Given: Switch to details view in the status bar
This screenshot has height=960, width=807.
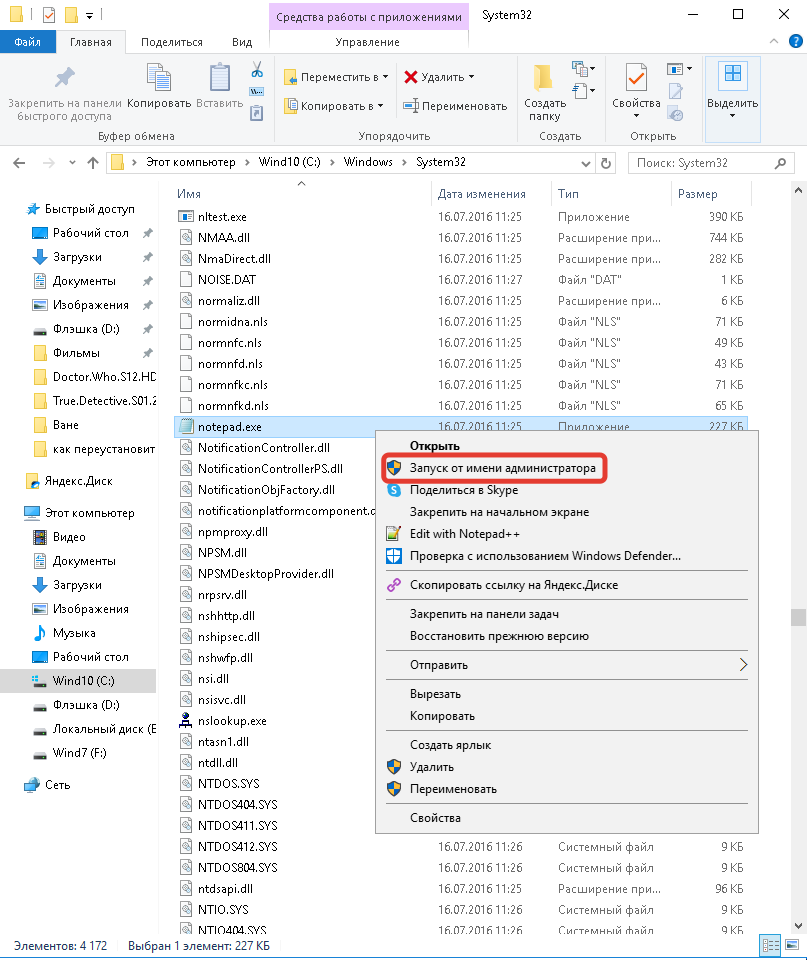Looking at the screenshot, I should coord(770,944).
